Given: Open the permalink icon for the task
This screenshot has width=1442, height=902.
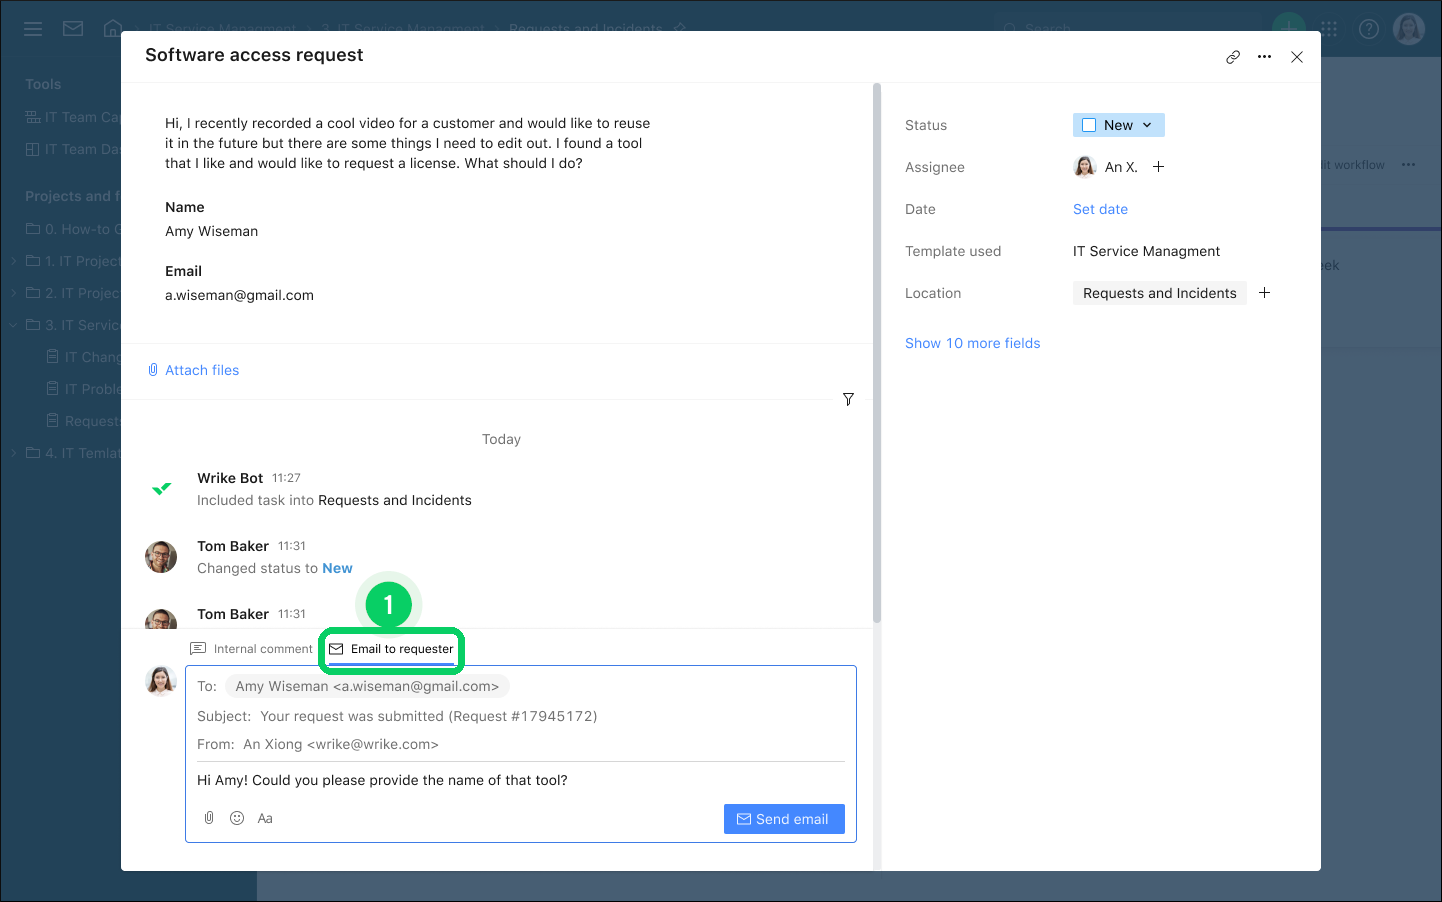Looking at the screenshot, I should (x=1233, y=57).
